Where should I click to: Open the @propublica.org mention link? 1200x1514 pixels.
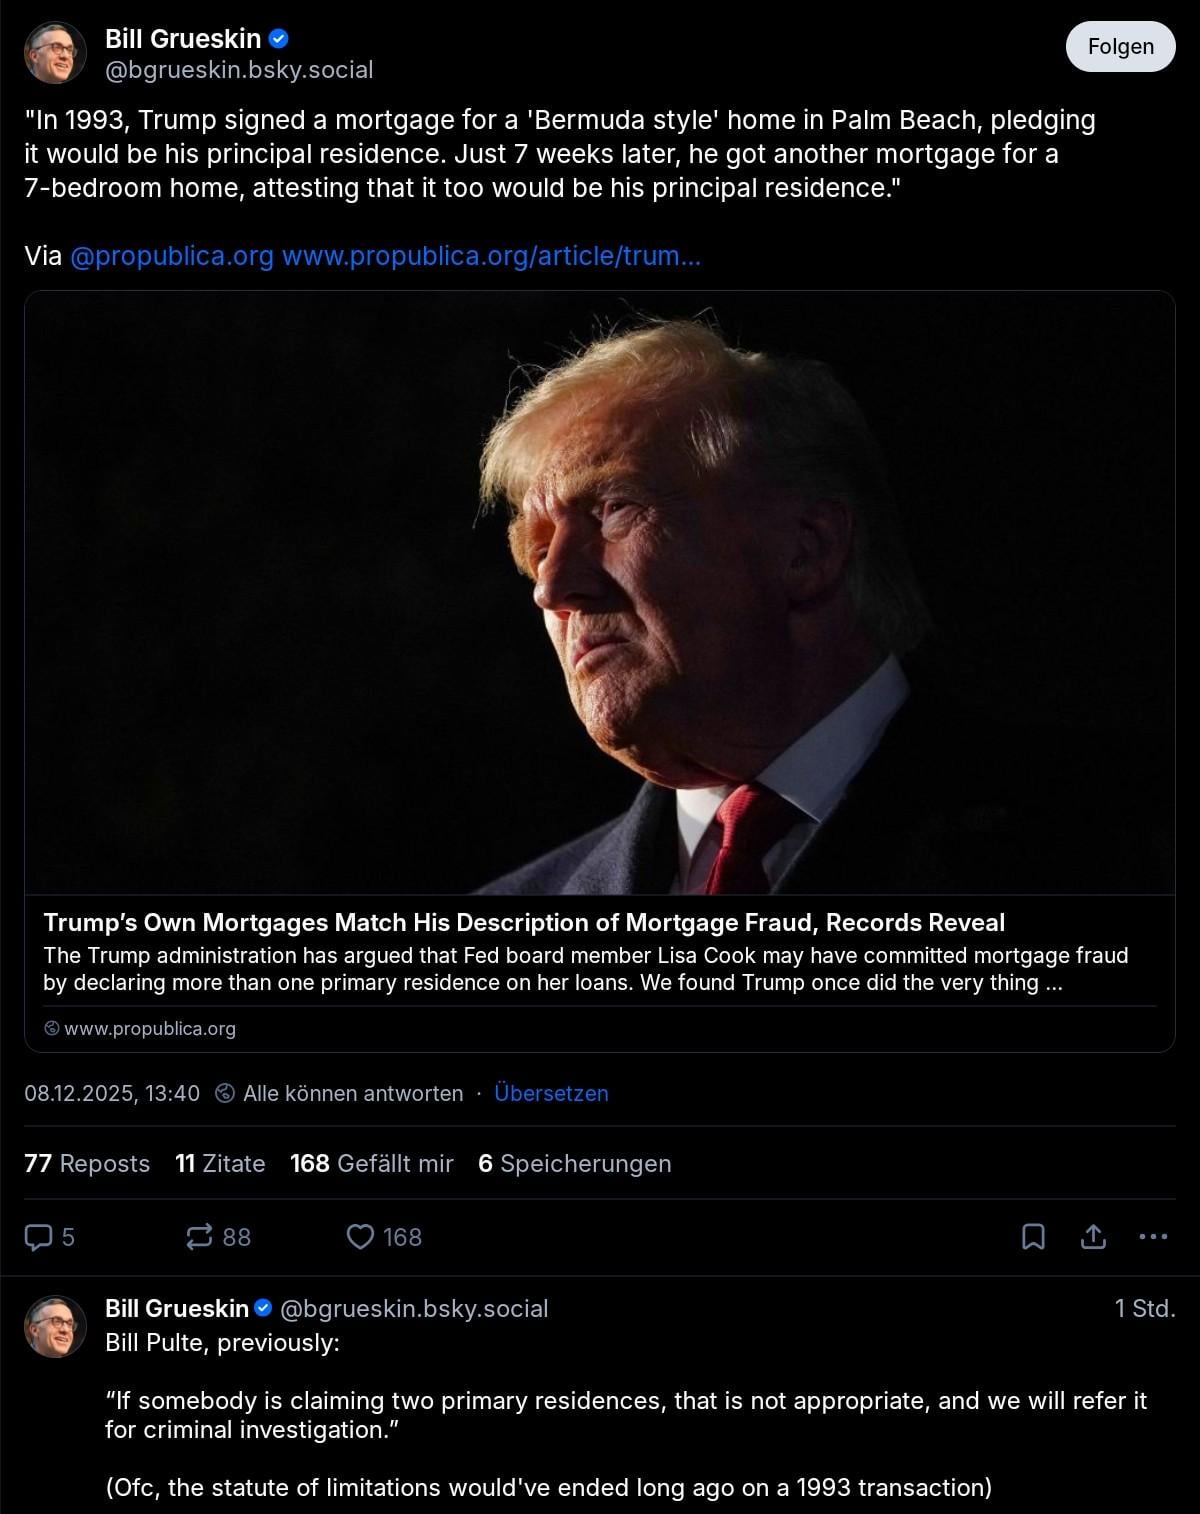172,256
